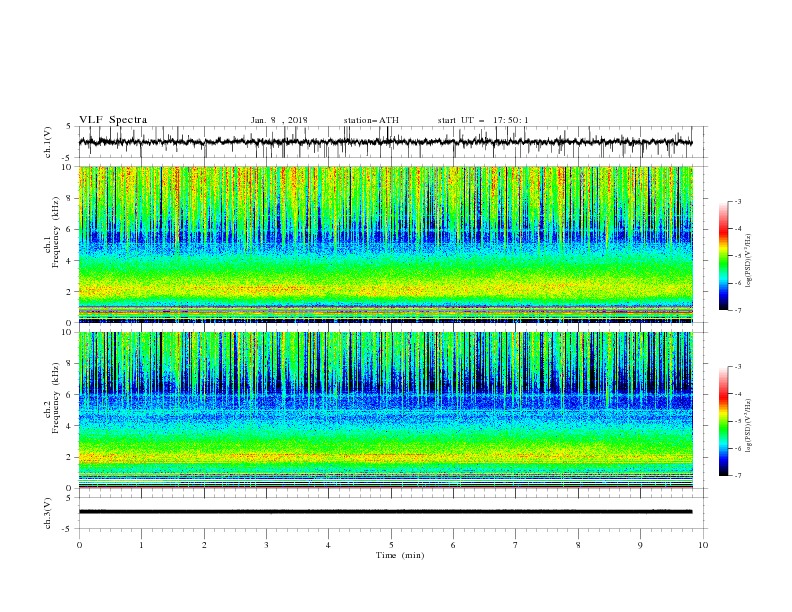The height and width of the screenshot is (612, 792).
Task: Click the "-7" label on ch.2 color bar
Action: click(737, 476)
